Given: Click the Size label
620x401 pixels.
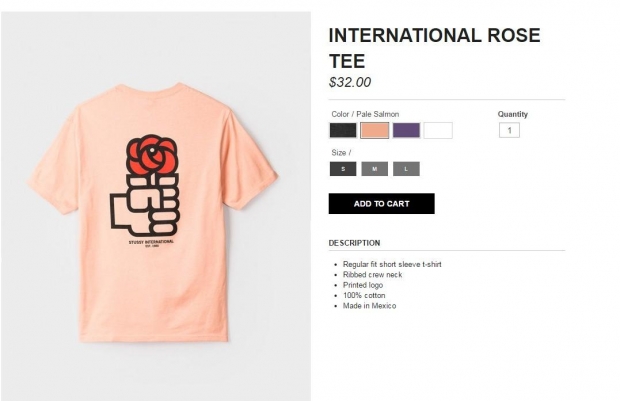Looking at the screenshot, I should point(340,152).
